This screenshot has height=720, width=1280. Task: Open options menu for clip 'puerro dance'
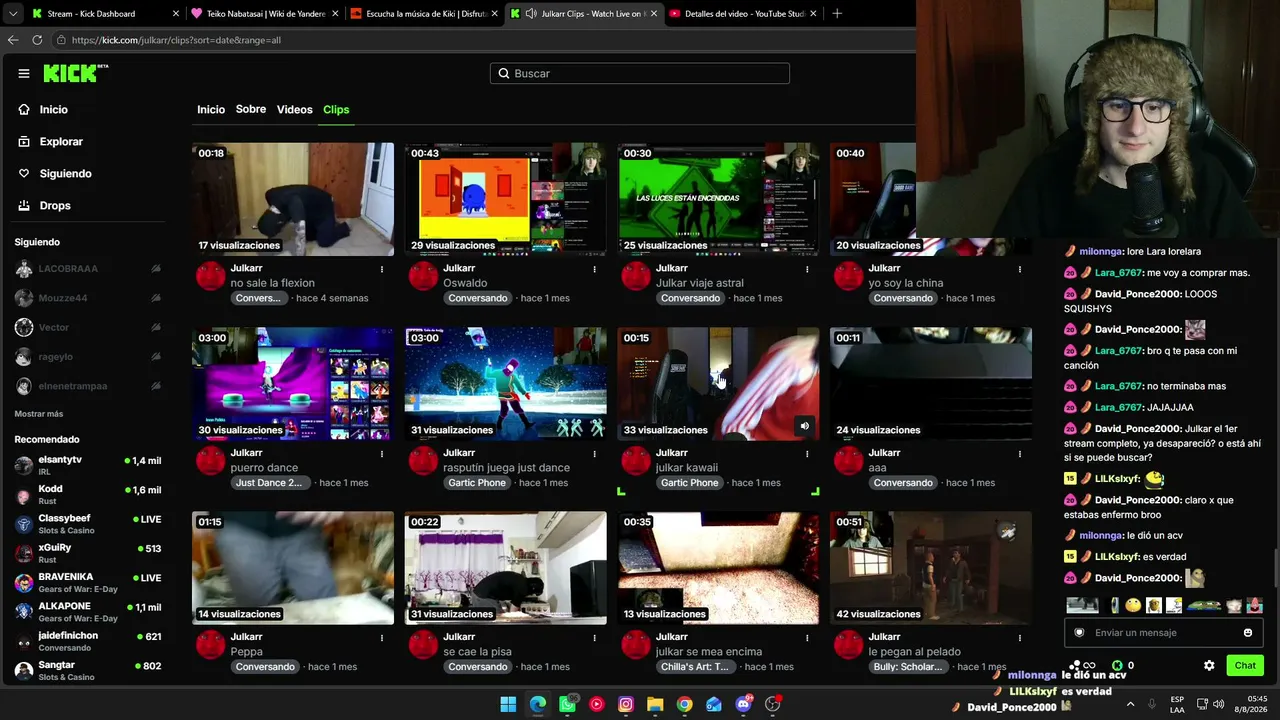coord(381,454)
